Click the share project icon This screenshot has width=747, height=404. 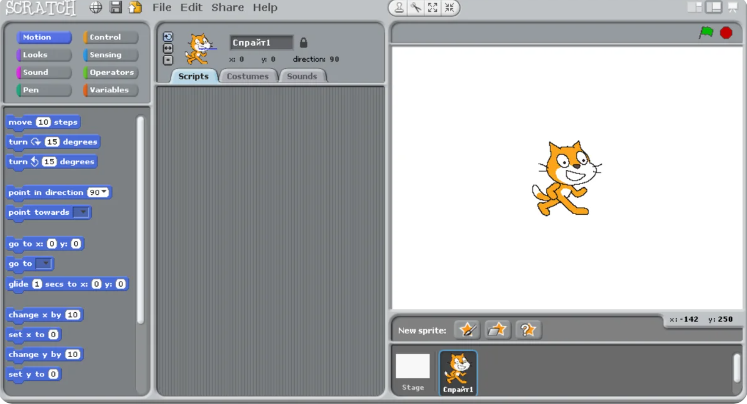click(136, 7)
